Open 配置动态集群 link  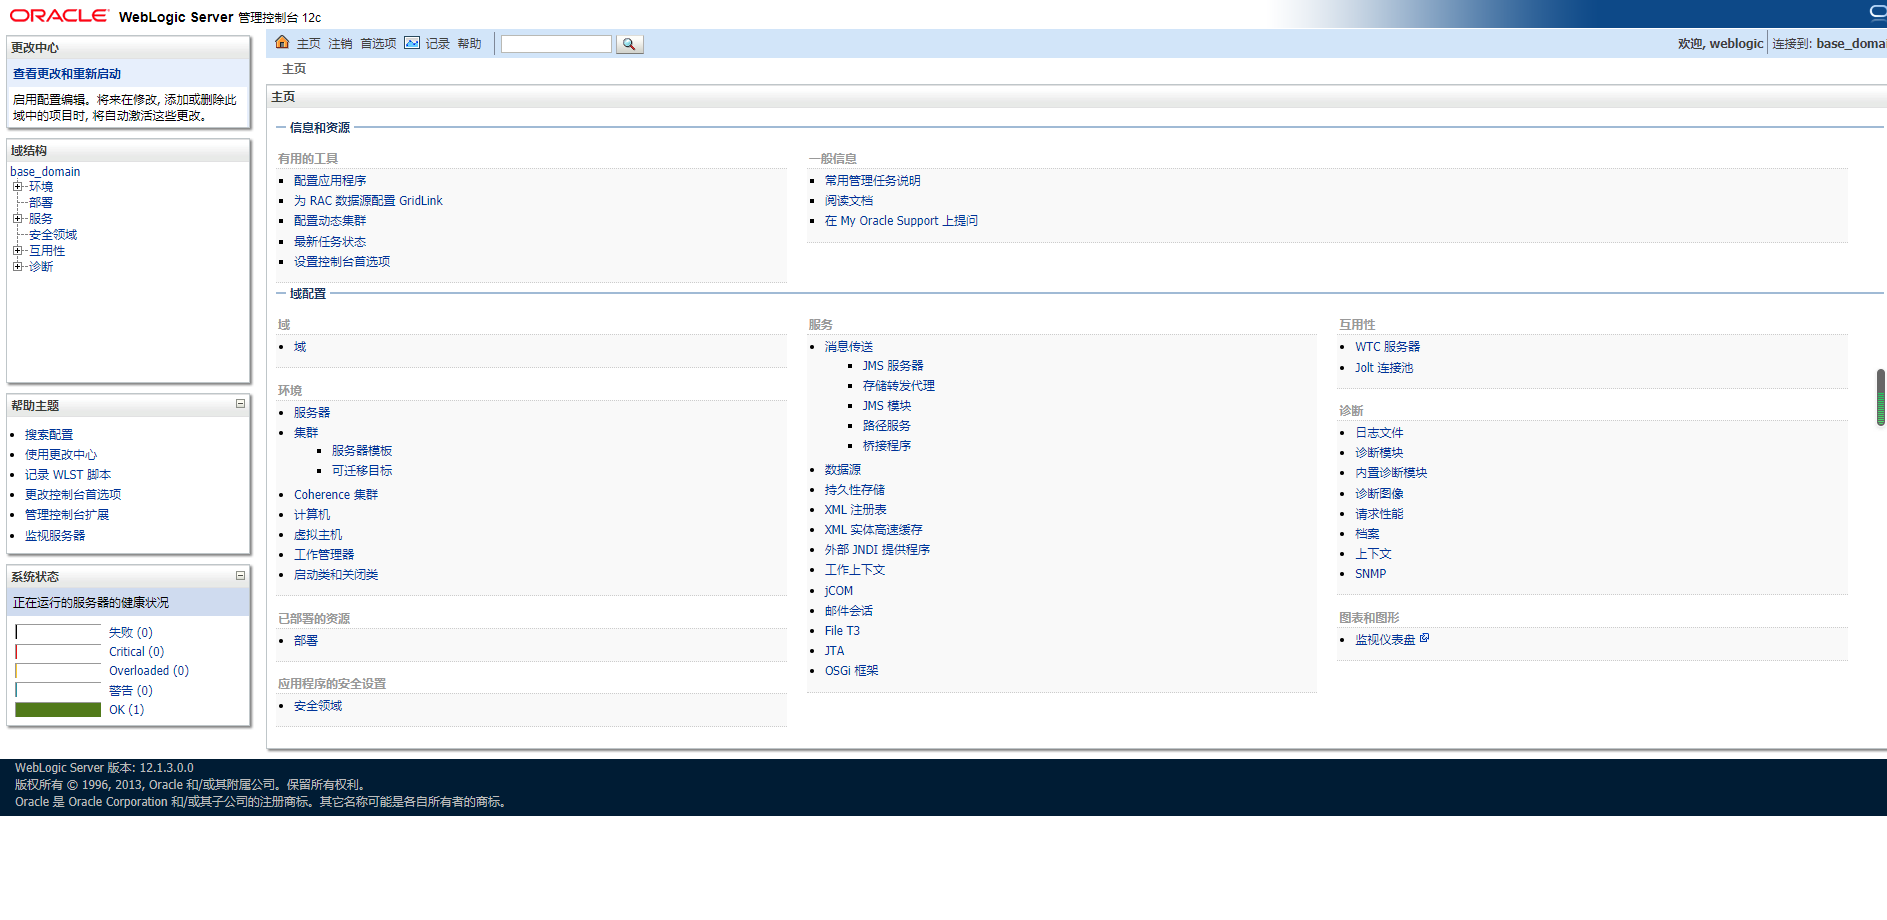(330, 221)
